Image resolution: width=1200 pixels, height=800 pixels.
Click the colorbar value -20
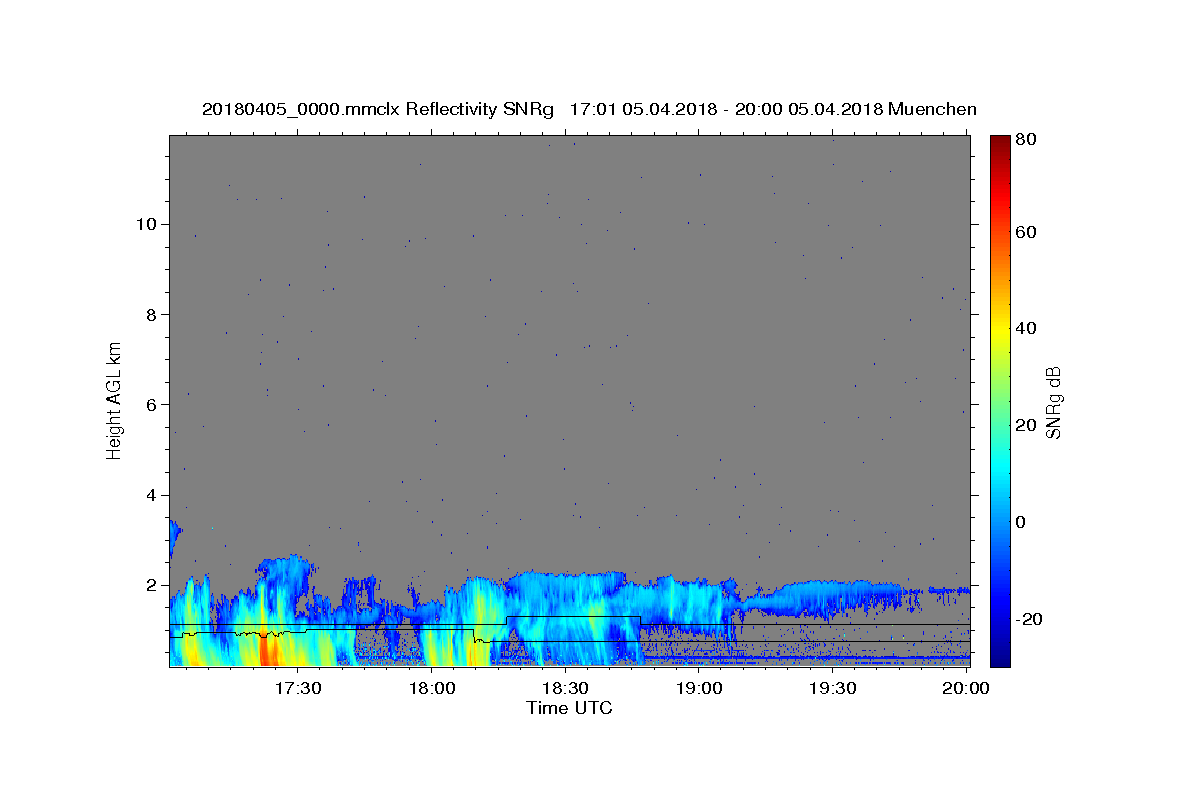point(1030,619)
